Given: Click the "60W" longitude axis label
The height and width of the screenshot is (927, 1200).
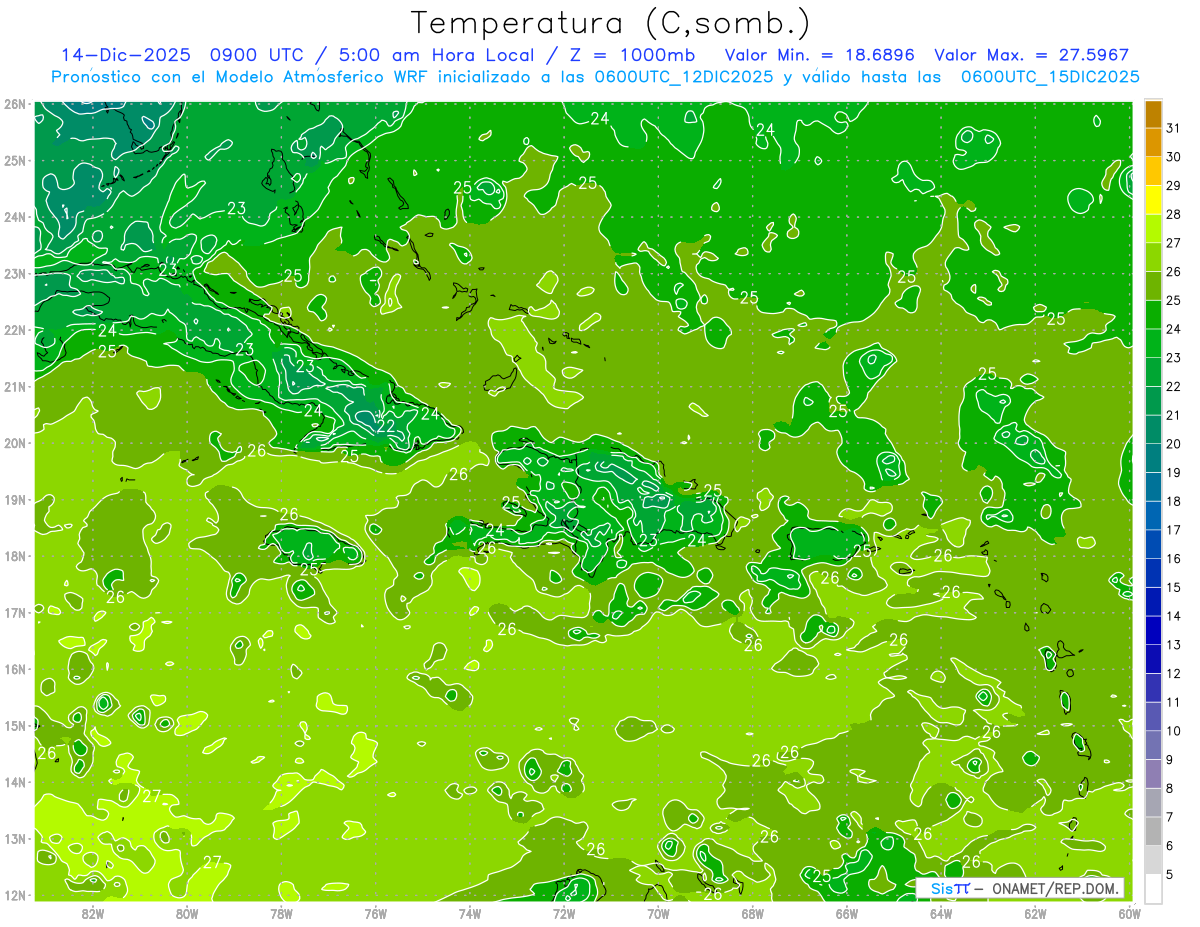Looking at the screenshot, I should click(x=1129, y=913).
